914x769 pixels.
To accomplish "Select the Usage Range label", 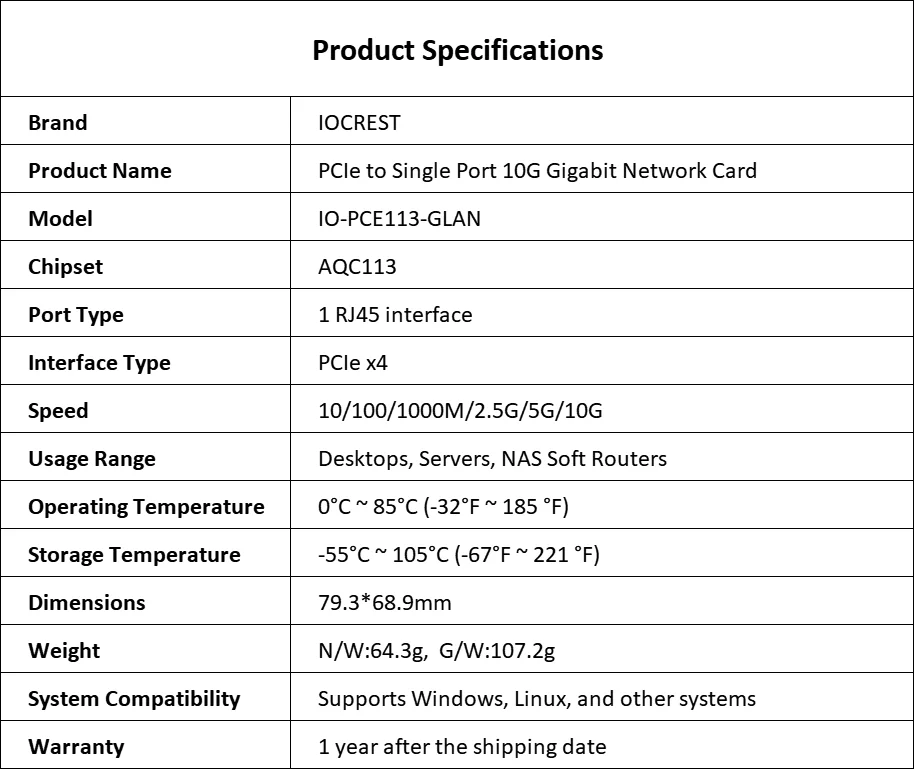I will point(92,459).
